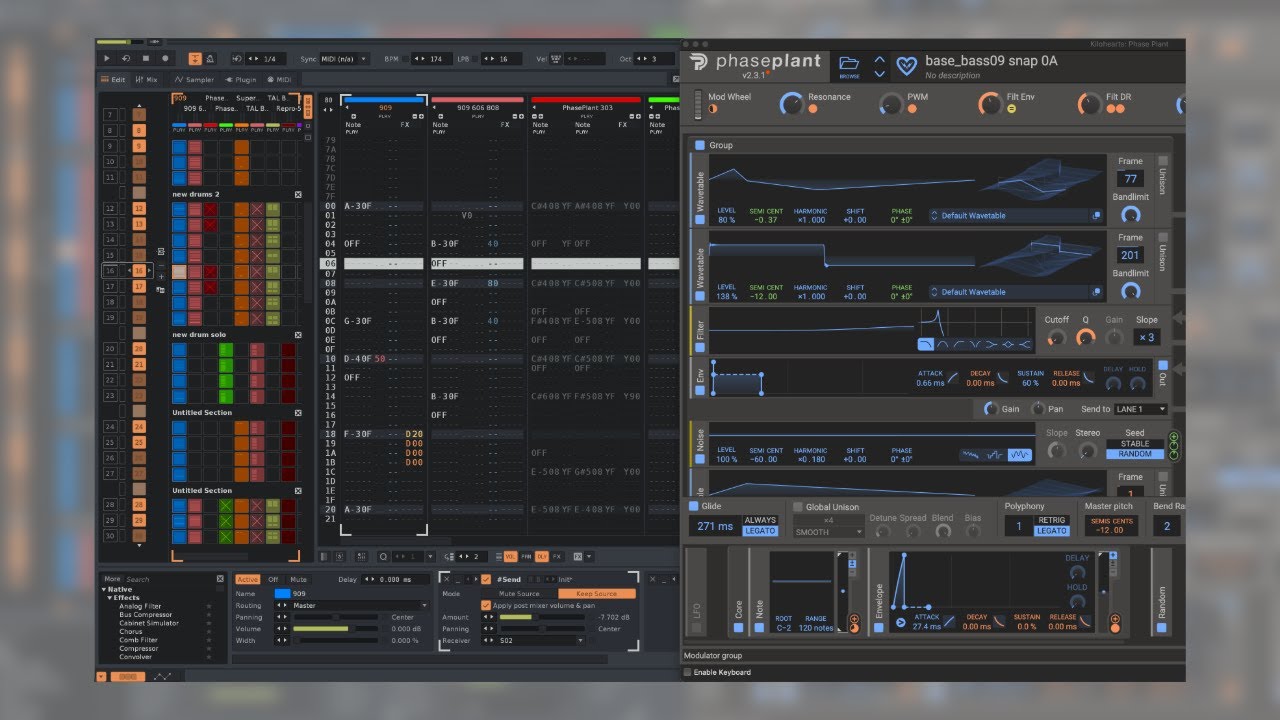Viewport: 1280px width, 720px height.
Task: Set track state to Active
Action: [x=247, y=579]
